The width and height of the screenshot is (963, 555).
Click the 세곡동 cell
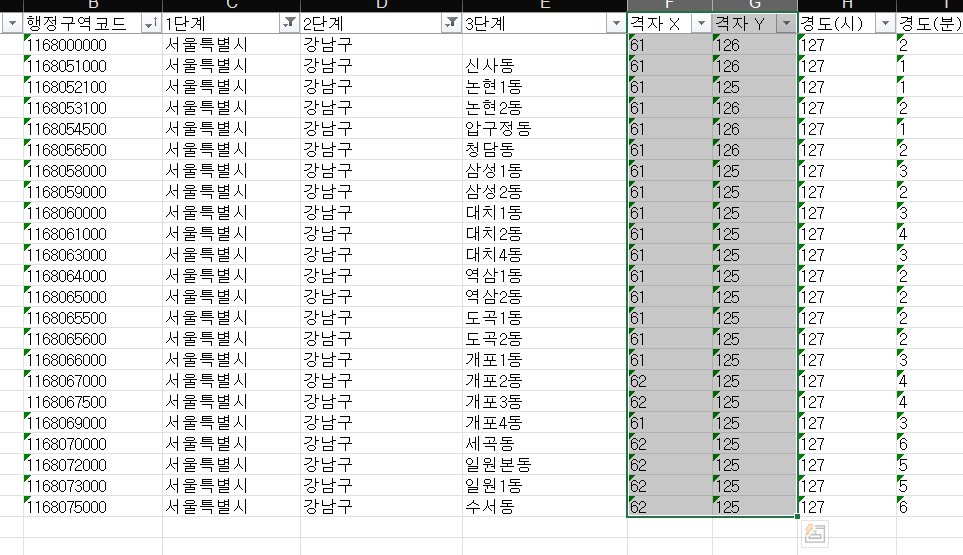545,444
